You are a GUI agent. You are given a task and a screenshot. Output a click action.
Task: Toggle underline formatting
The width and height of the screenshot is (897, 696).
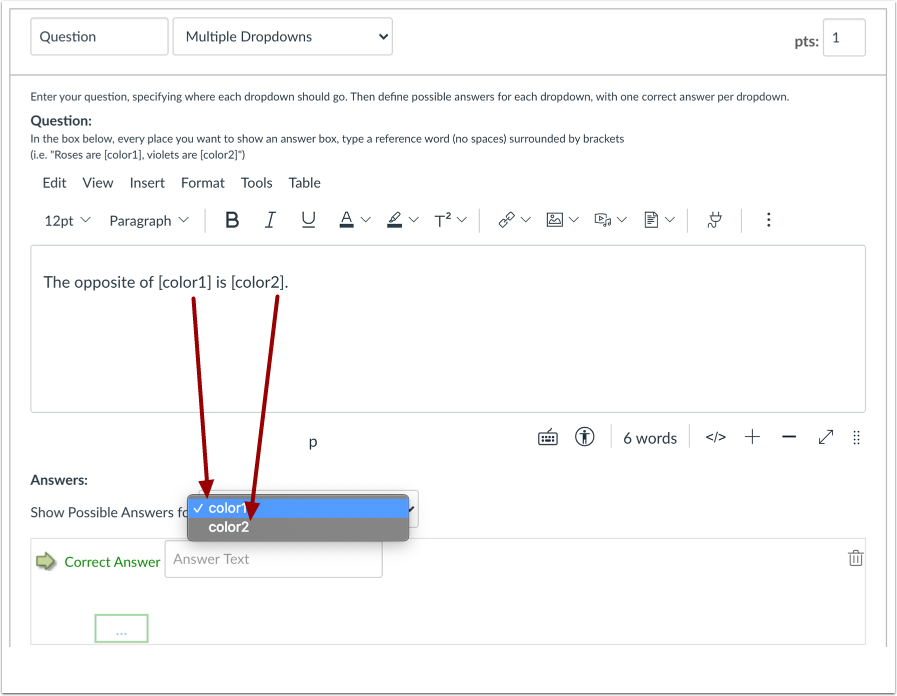coord(308,220)
